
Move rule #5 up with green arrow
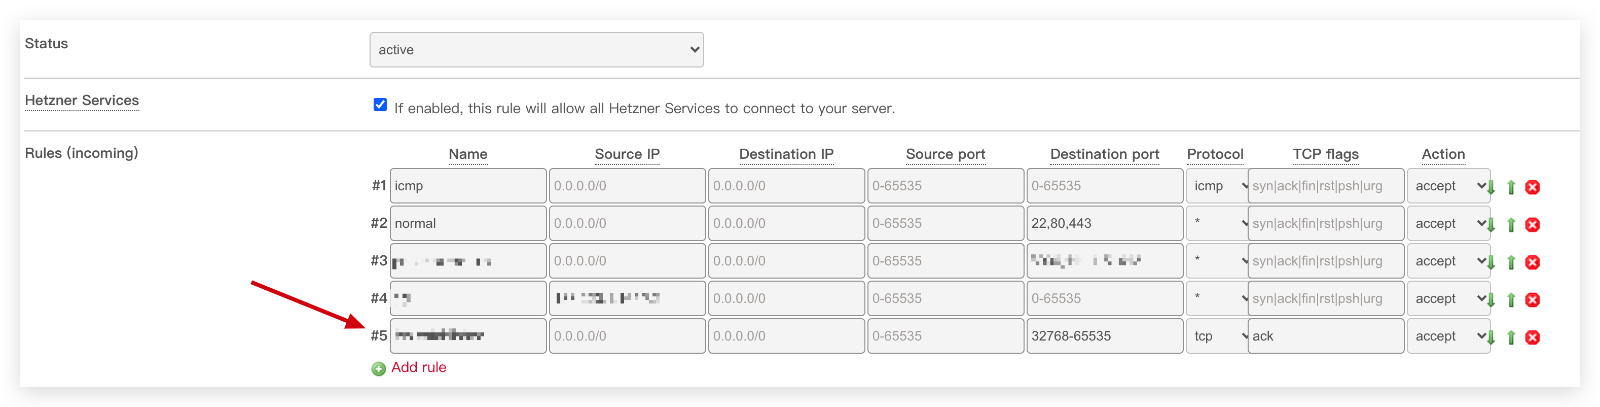click(x=1511, y=338)
